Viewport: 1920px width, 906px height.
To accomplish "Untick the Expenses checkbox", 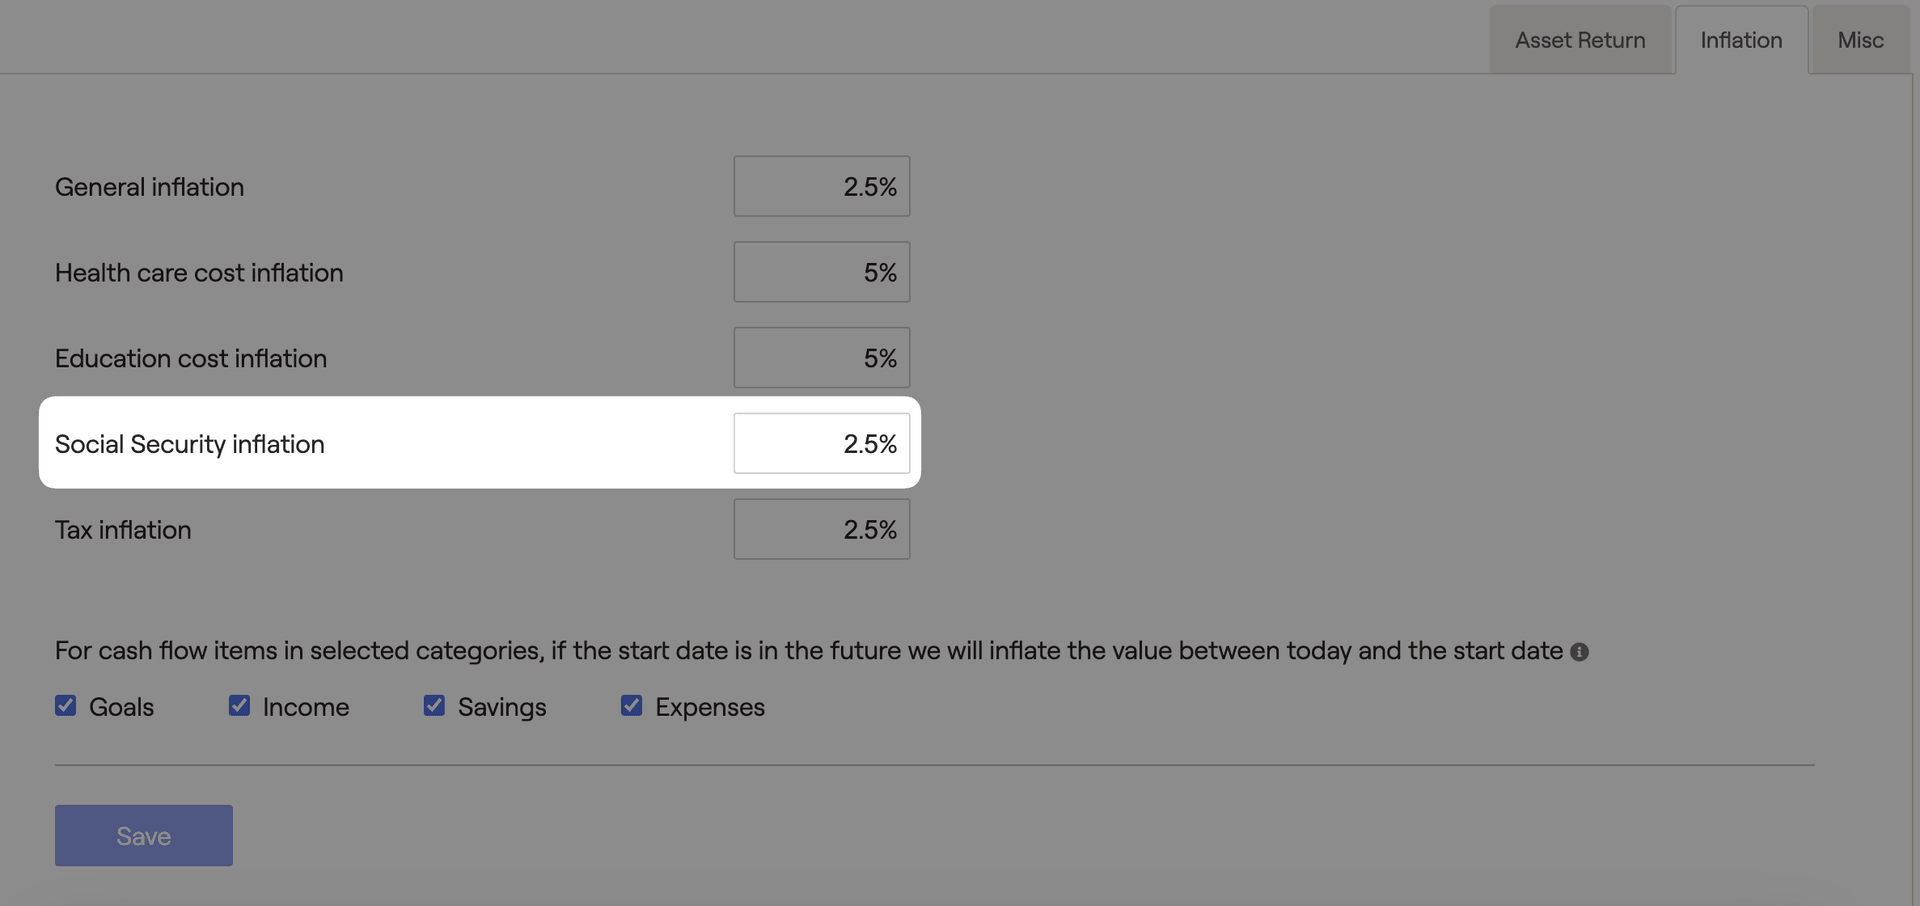I will (x=631, y=706).
